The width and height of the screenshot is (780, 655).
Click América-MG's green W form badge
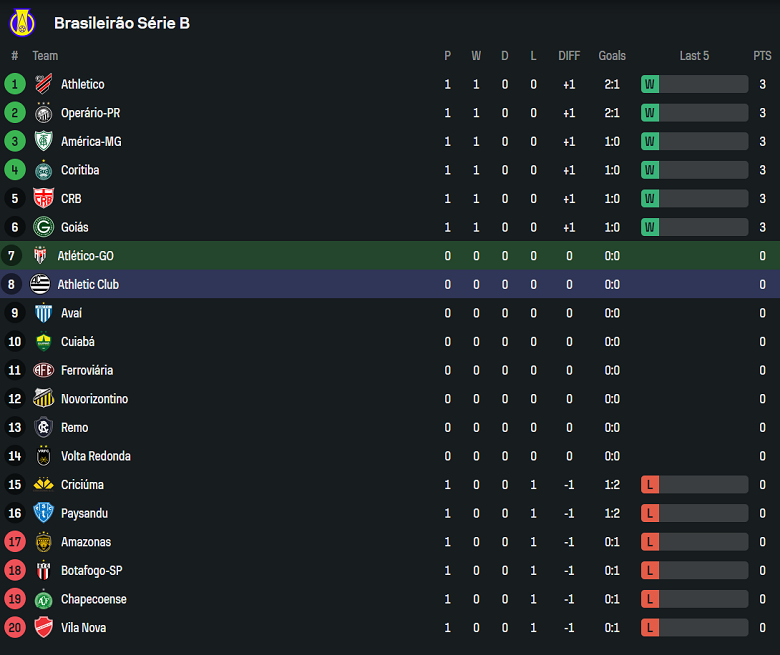650,142
